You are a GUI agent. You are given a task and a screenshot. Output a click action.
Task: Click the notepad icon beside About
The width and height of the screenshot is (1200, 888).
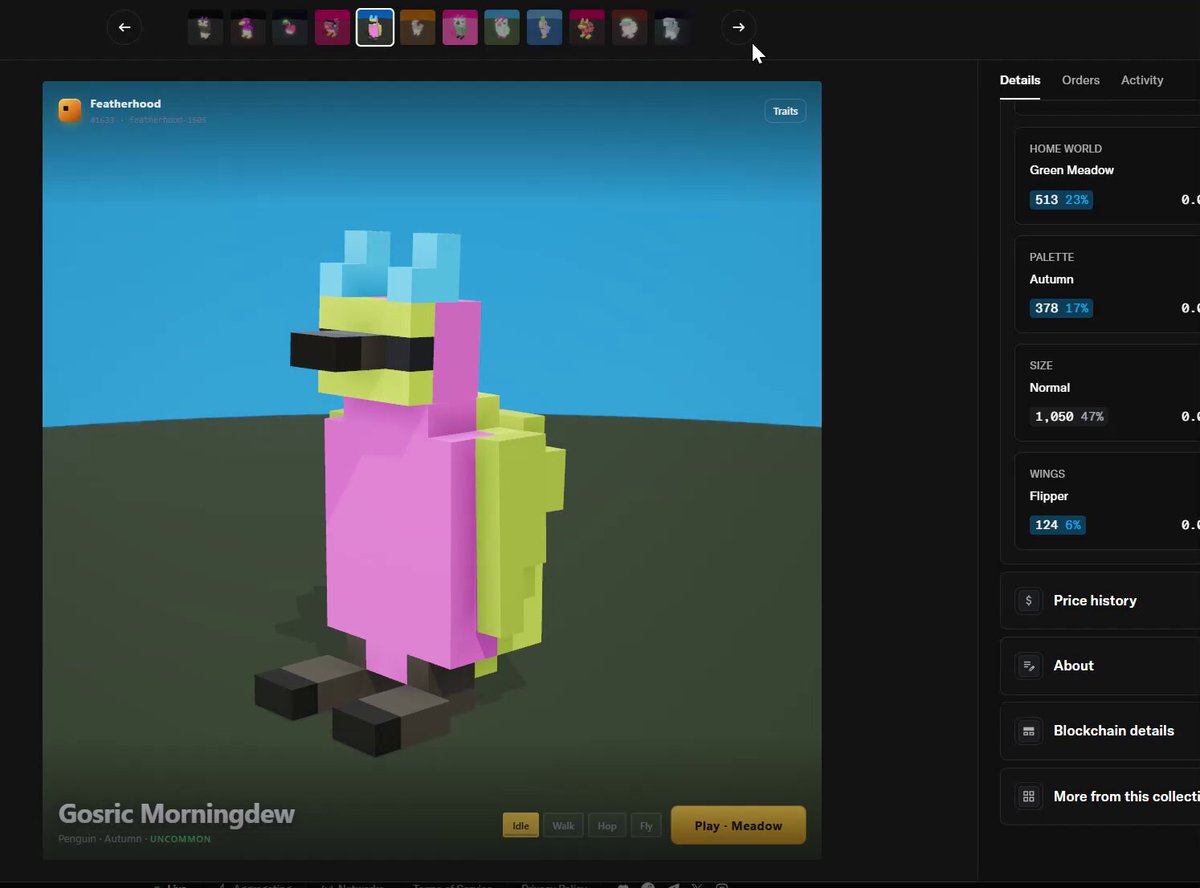tap(1028, 666)
